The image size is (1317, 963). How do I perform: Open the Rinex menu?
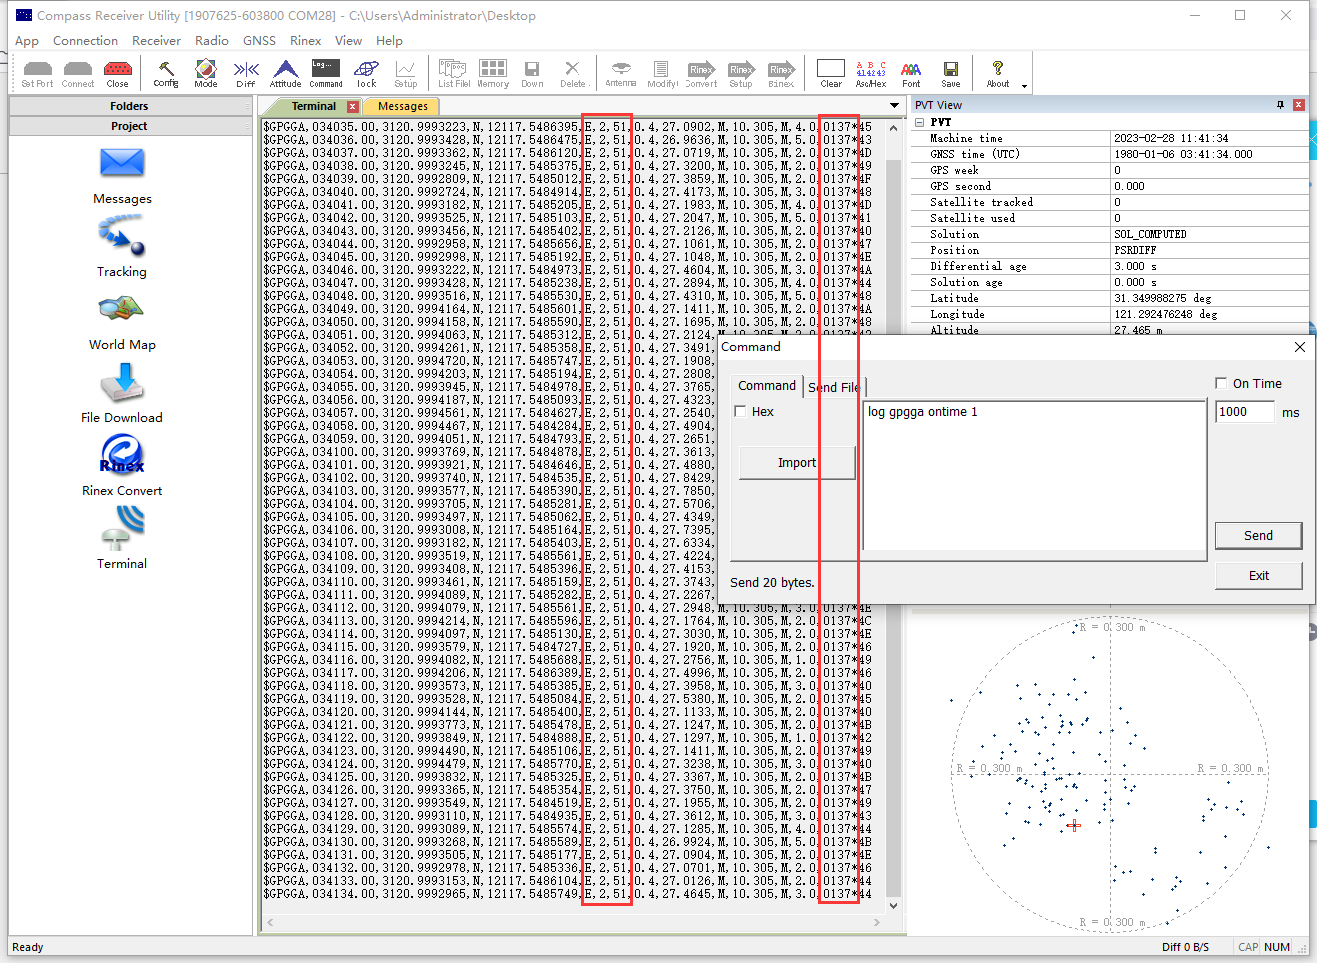(x=306, y=41)
